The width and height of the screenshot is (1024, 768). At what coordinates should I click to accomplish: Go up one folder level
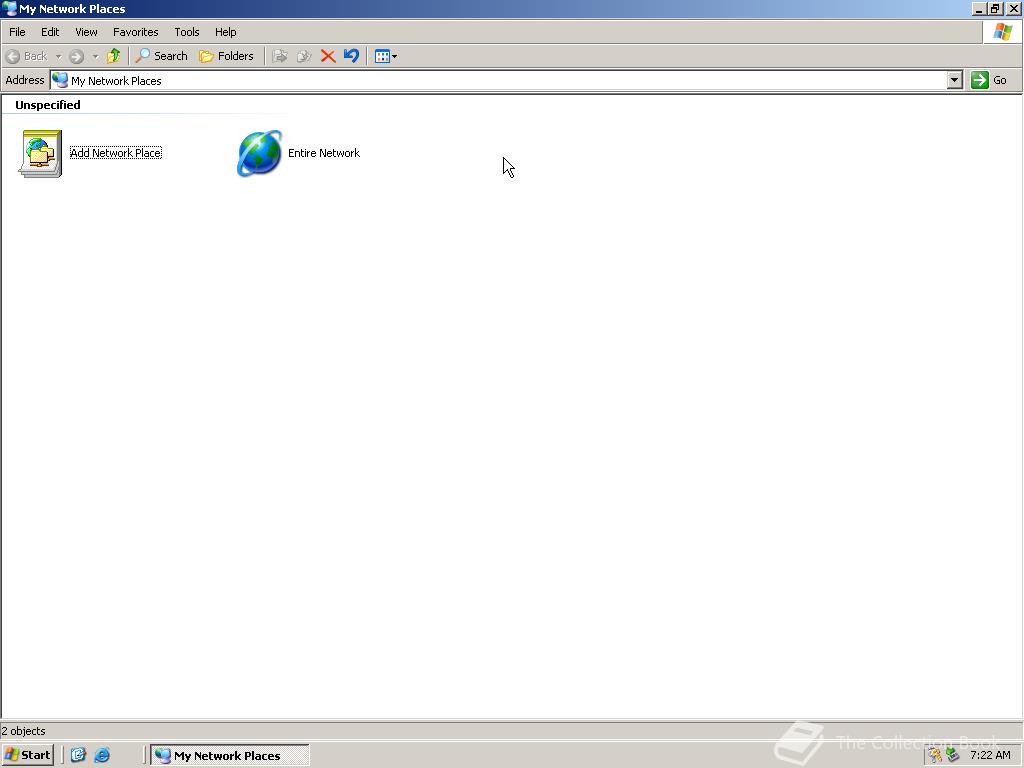[x=114, y=56]
